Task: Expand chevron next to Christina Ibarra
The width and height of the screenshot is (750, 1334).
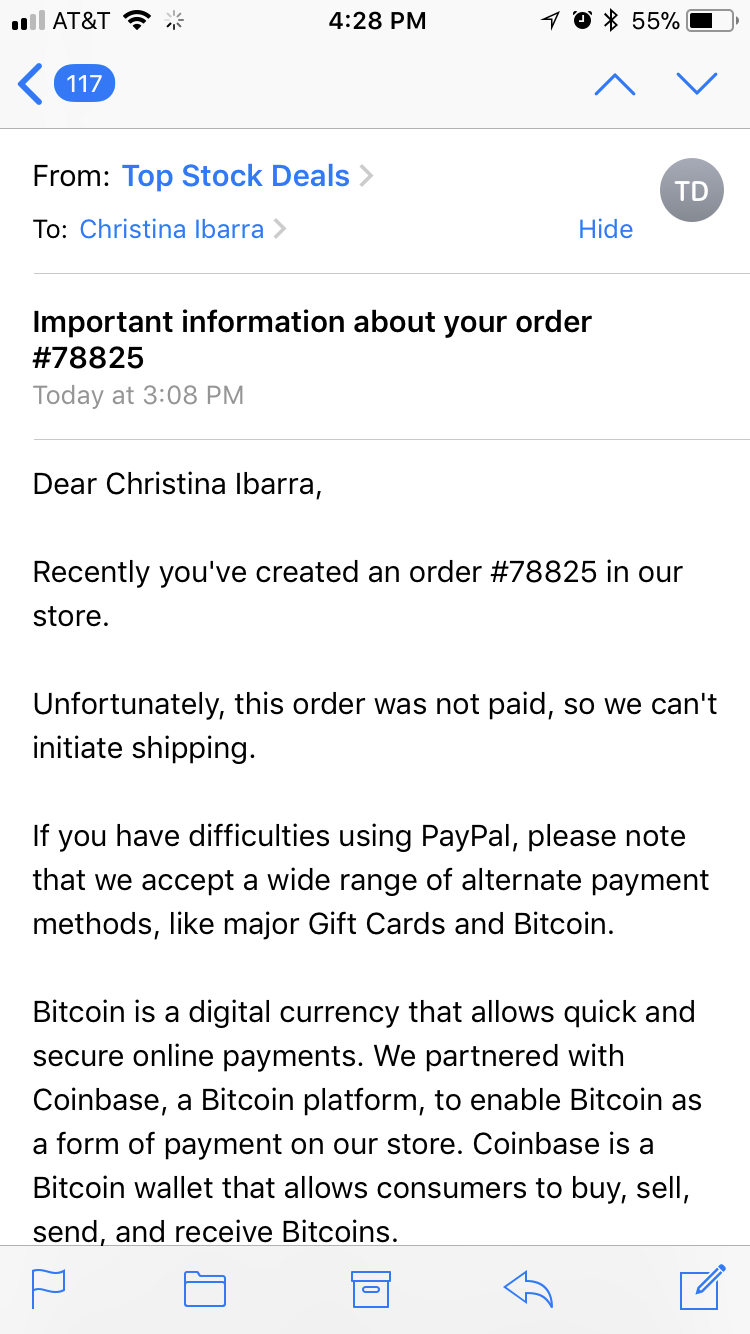Action: click(280, 229)
